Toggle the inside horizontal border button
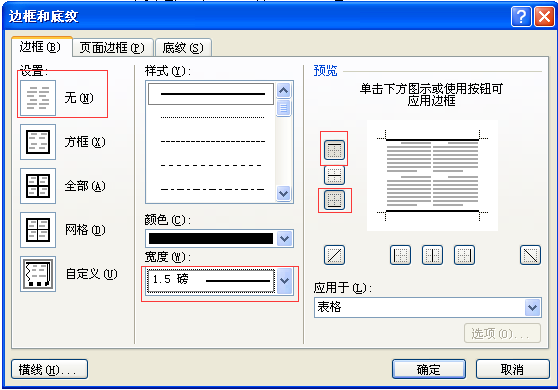Screen dimensions: 558x390 (335, 175)
